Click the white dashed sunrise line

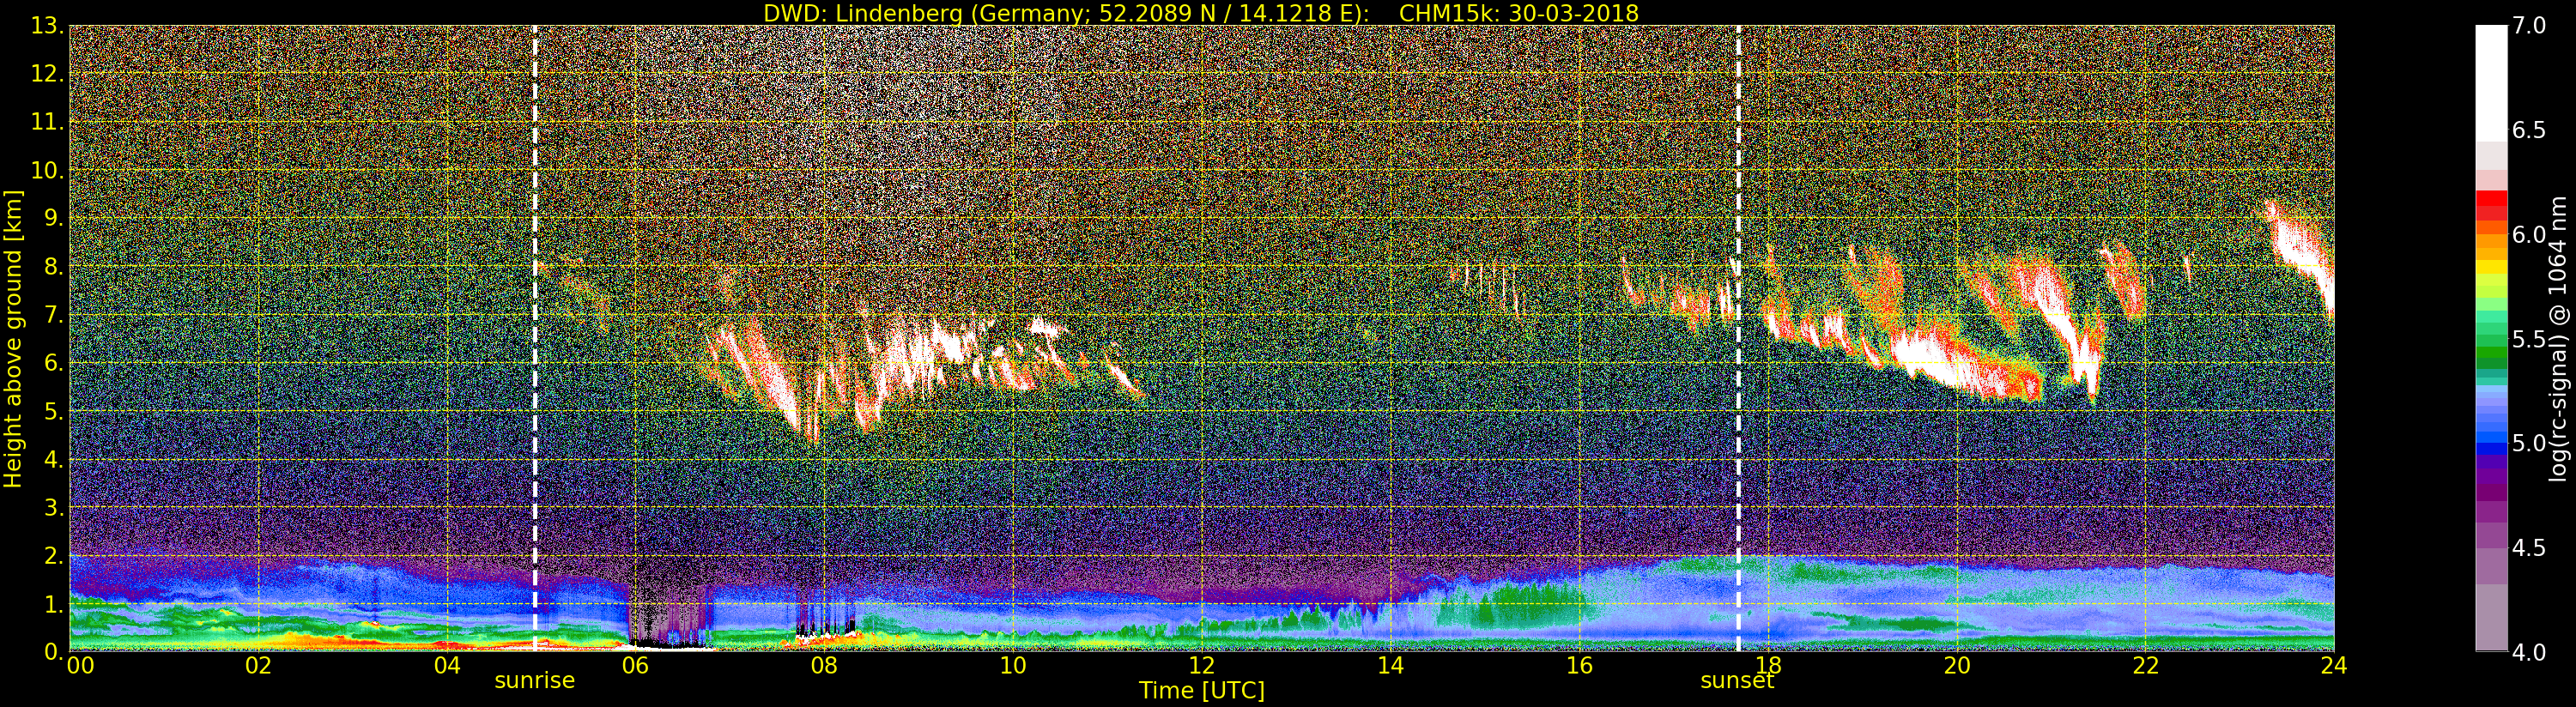[535, 338]
